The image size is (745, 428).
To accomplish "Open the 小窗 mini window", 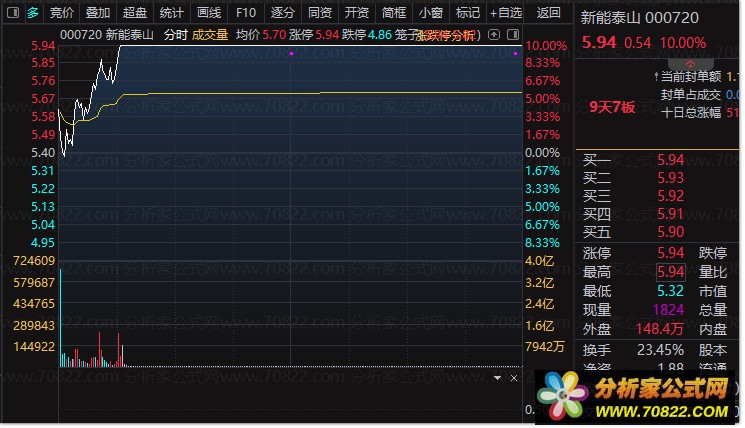I will pyautogui.click(x=431, y=13).
